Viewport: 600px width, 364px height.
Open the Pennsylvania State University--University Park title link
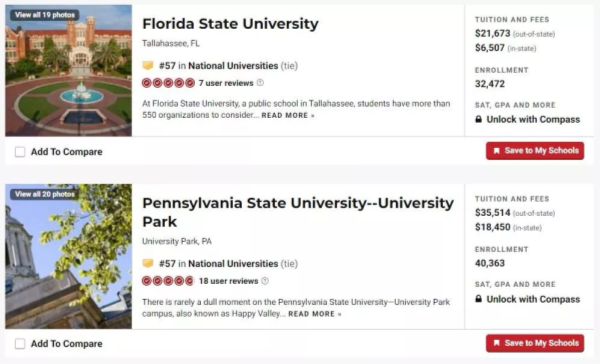pos(298,212)
